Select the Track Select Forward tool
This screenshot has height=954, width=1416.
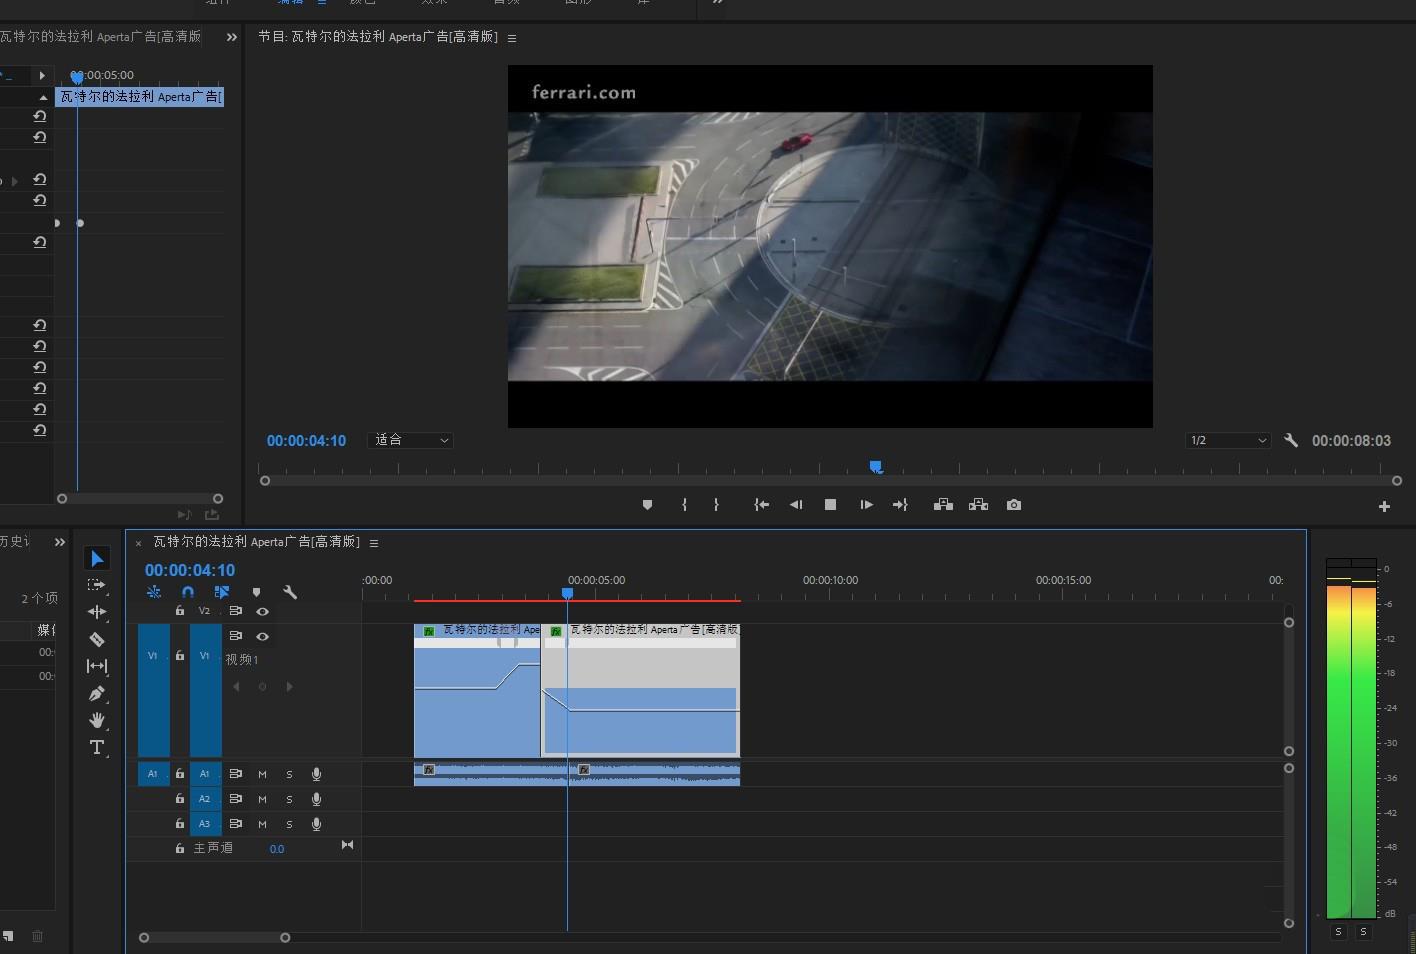click(x=97, y=585)
